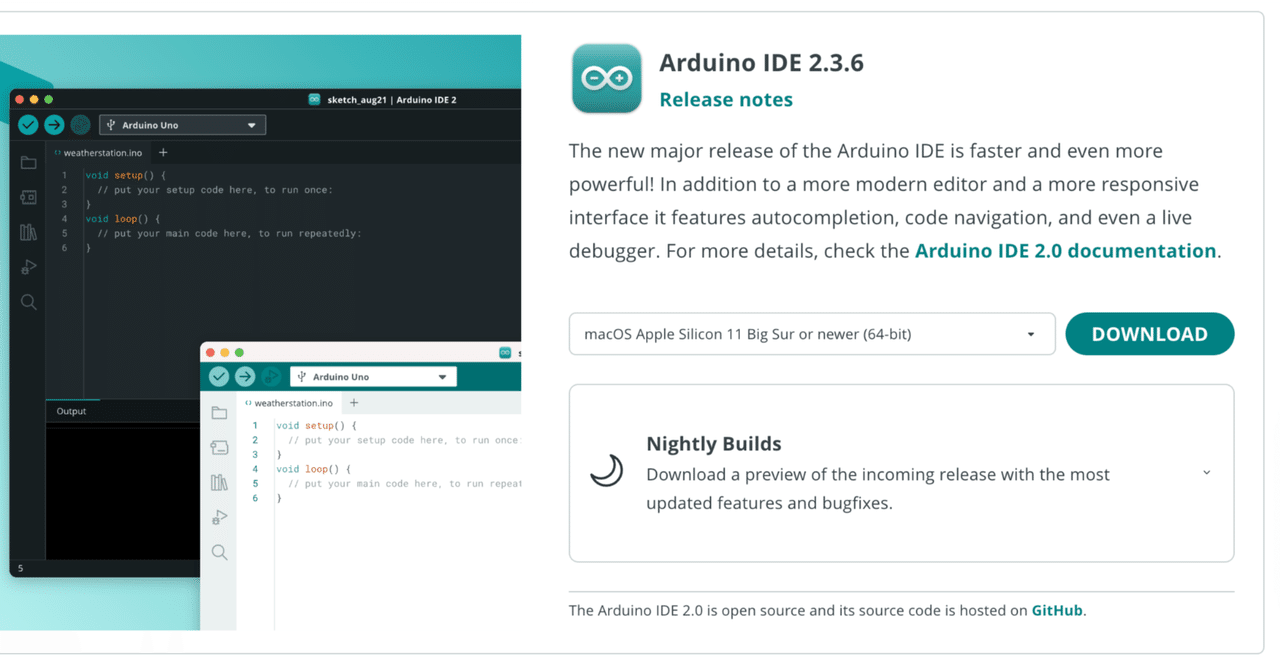Open the Library Manager books icon

tap(28, 231)
